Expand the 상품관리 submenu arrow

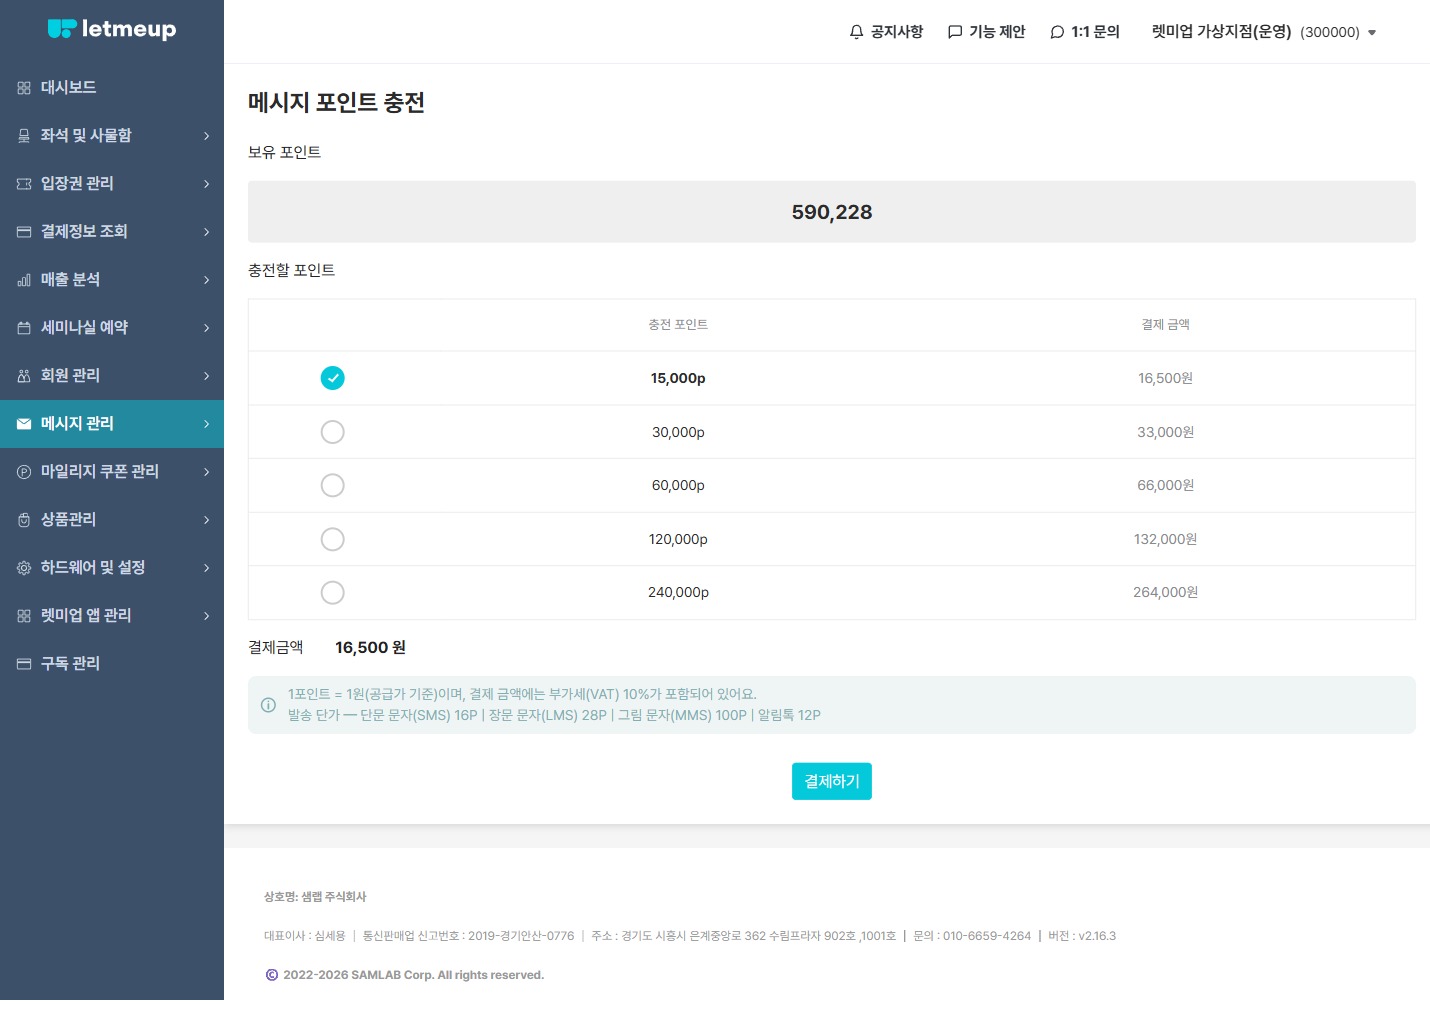207,520
